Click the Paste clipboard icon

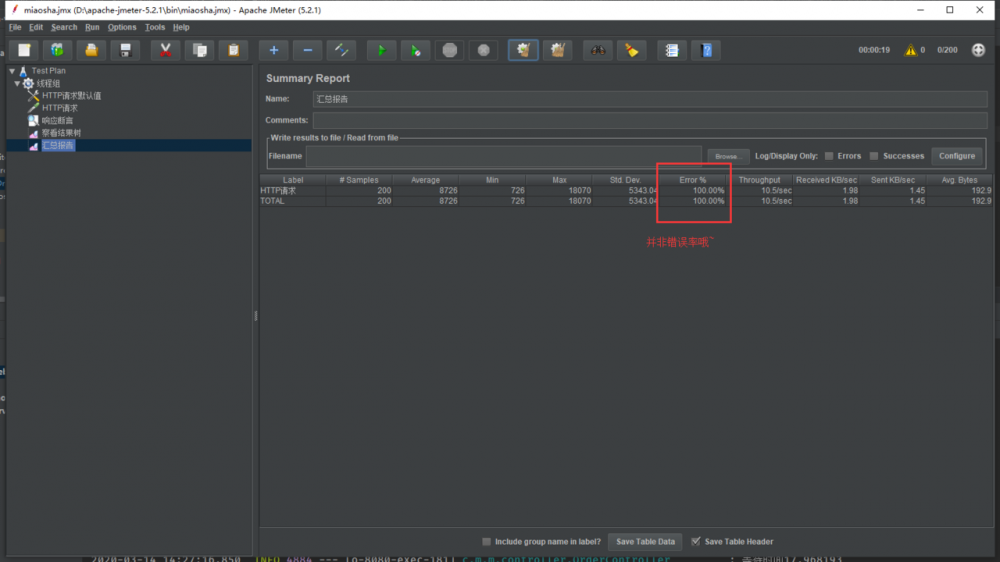coord(233,50)
